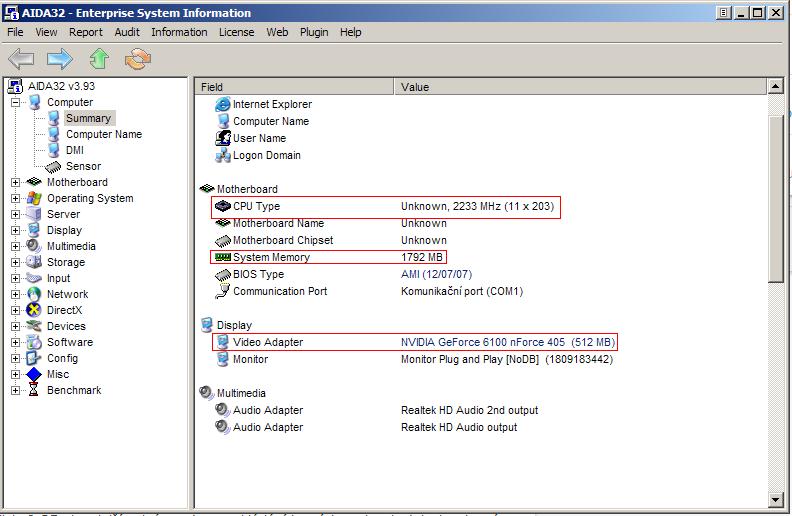Open the Report menu
Viewport: 792px width, 516px height.
tap(86, 32)
